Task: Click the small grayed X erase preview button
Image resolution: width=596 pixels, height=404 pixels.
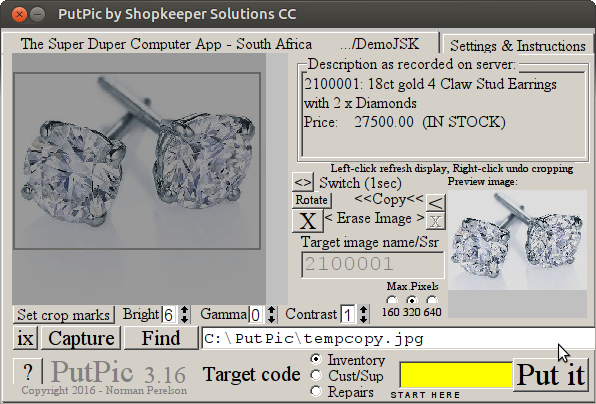Action: pyautogui.click(x=435, y=221)
